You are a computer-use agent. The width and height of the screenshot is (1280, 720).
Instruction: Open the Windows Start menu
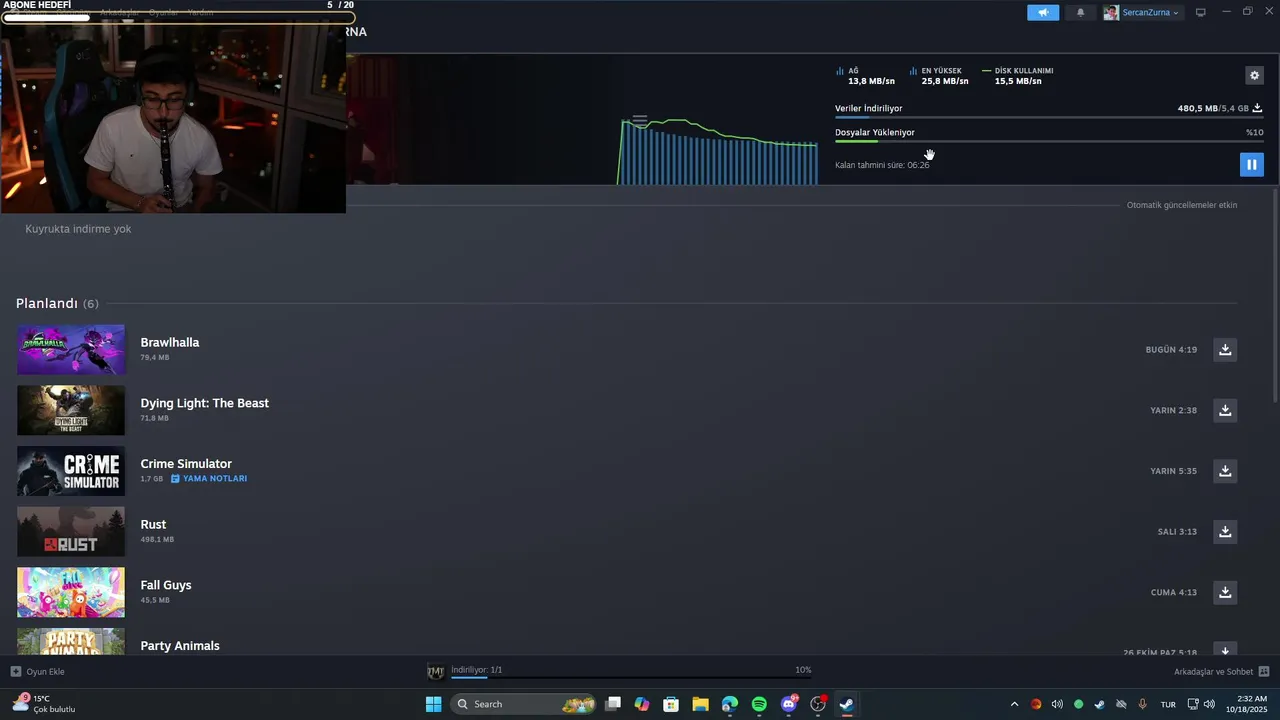(433, 704)
